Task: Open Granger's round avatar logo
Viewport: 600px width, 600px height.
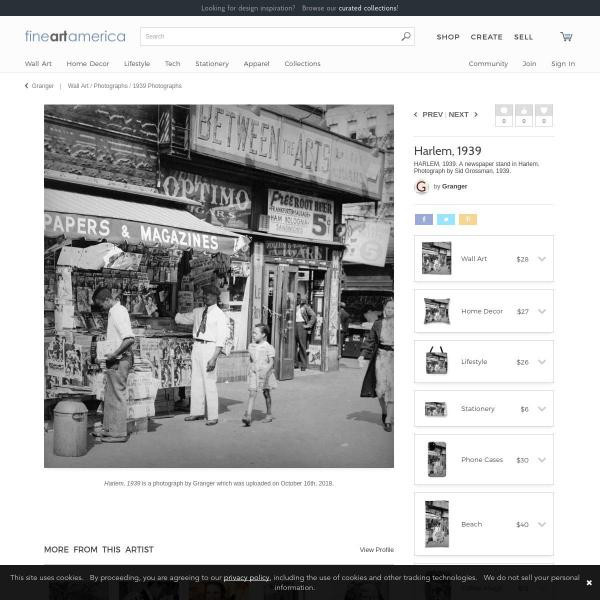Action: click(x=422, y=186)
